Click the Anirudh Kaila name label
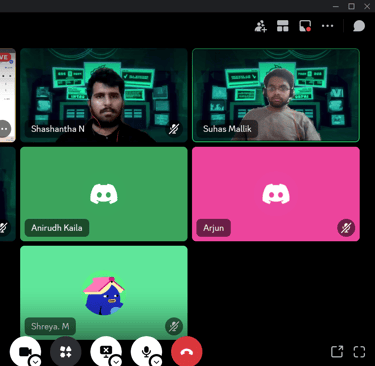The width and height of the screenshot is (375, 366). point(57,228)
